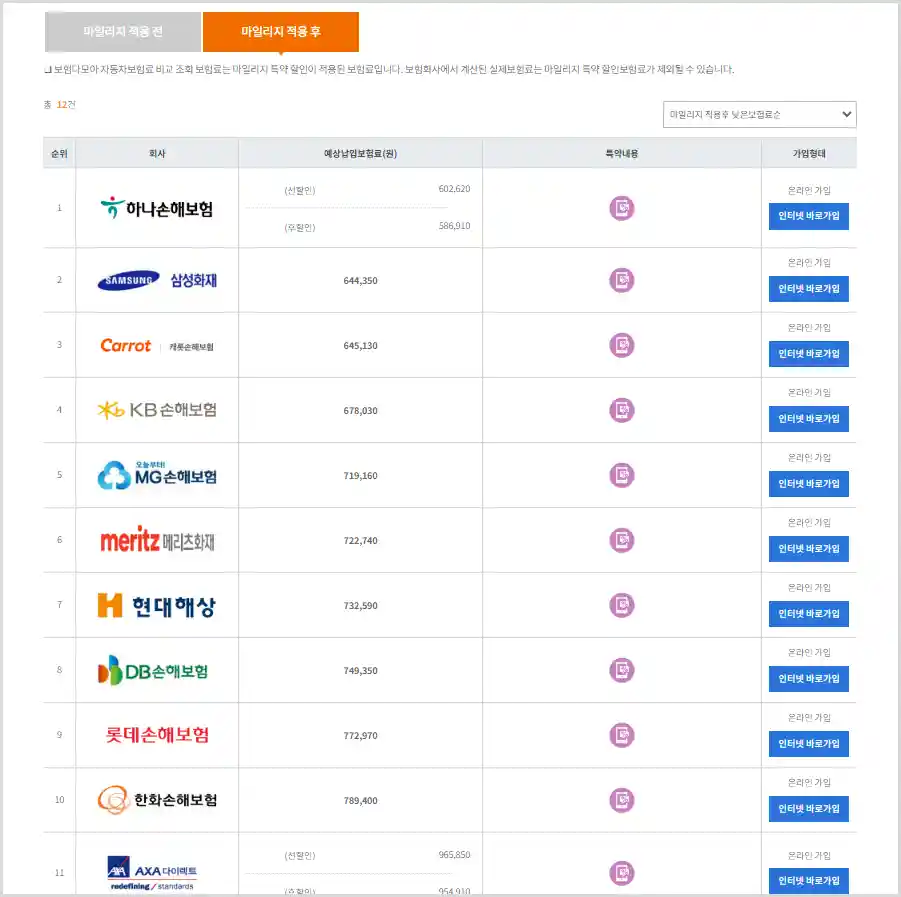Click the 789,400 premium value

click(x=360, y=800)
